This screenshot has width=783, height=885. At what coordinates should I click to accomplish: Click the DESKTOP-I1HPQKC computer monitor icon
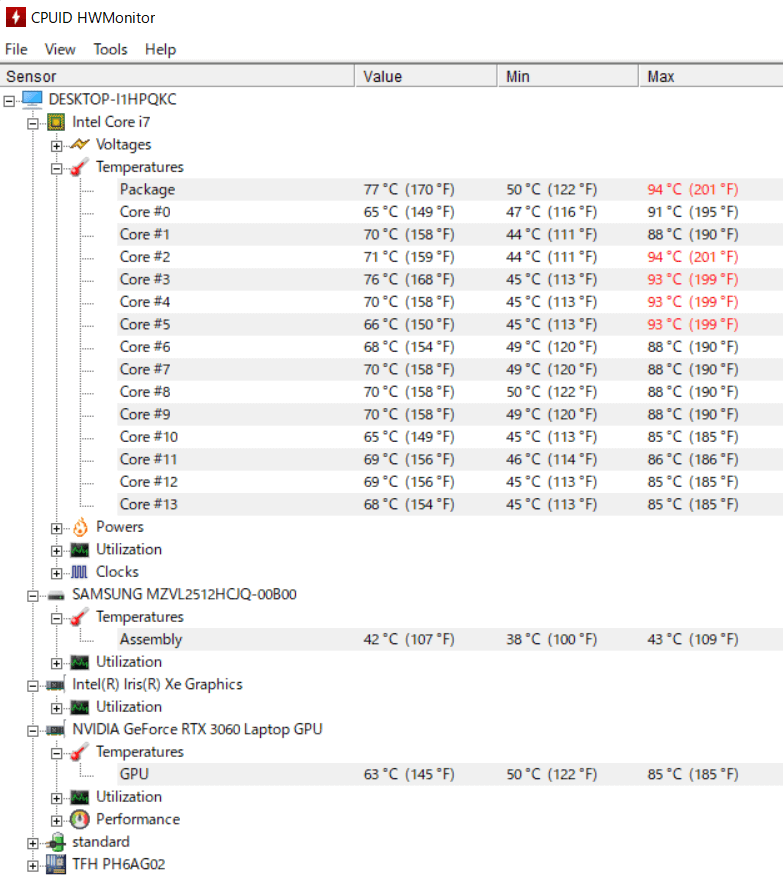(x=32, y=99)
